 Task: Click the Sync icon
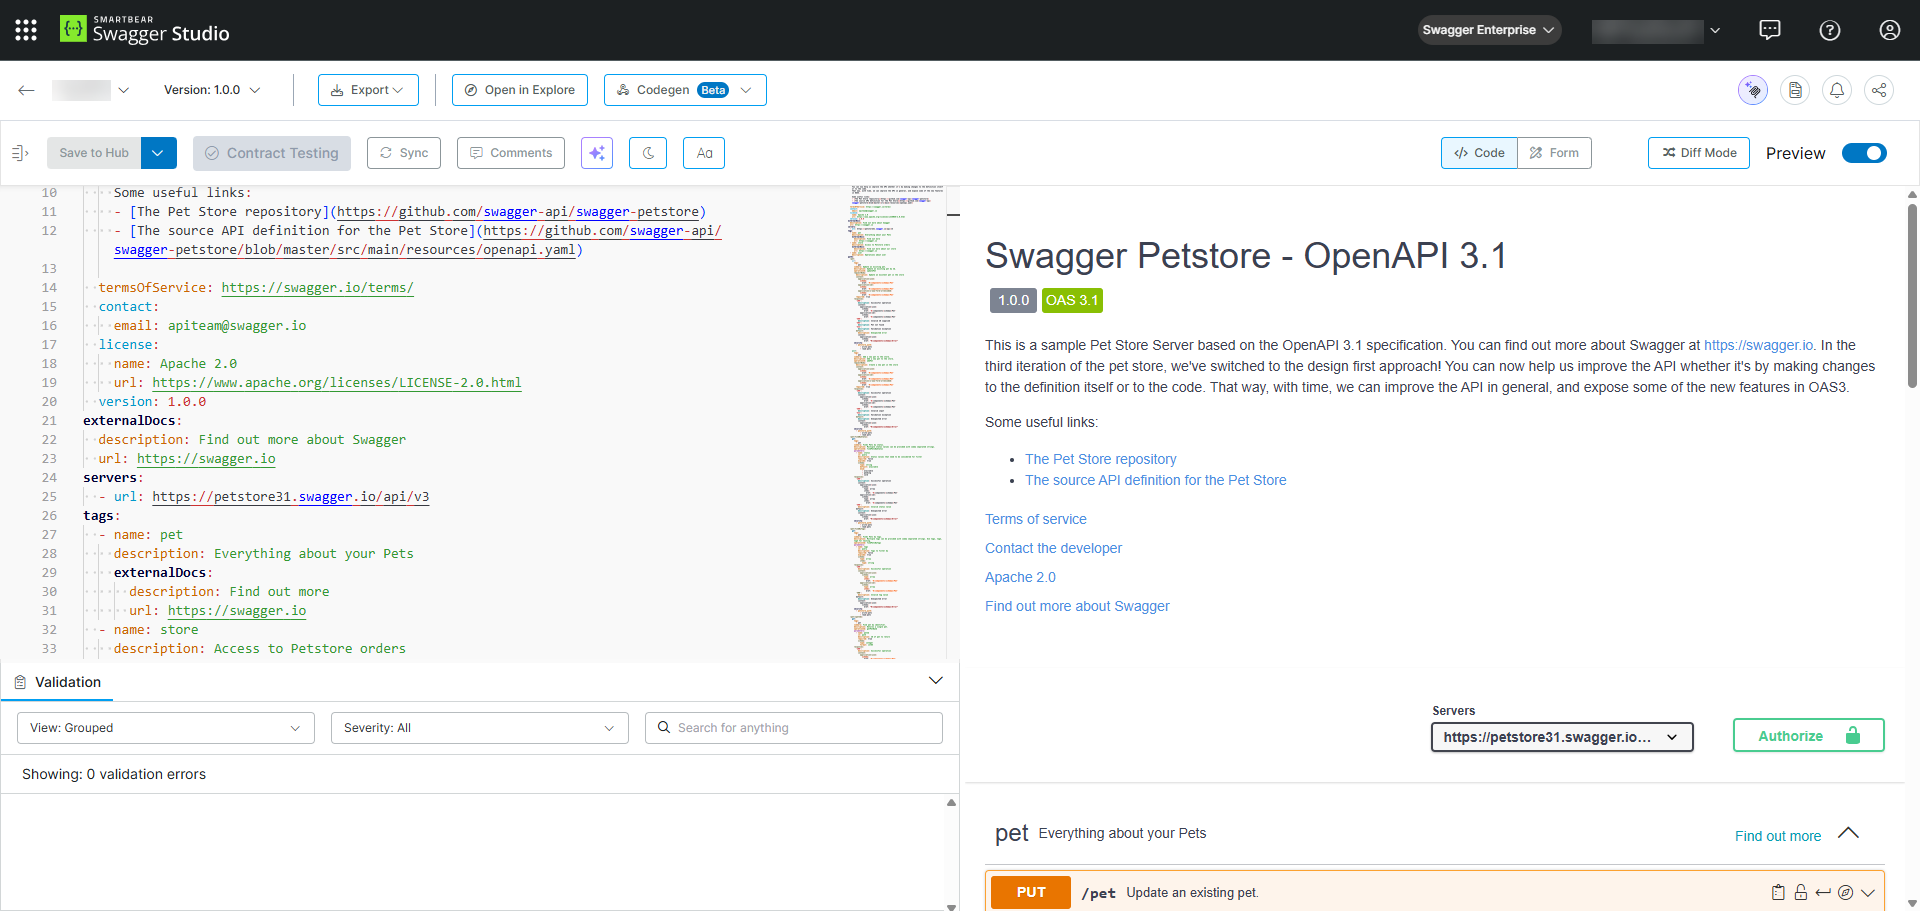[404, 152]
